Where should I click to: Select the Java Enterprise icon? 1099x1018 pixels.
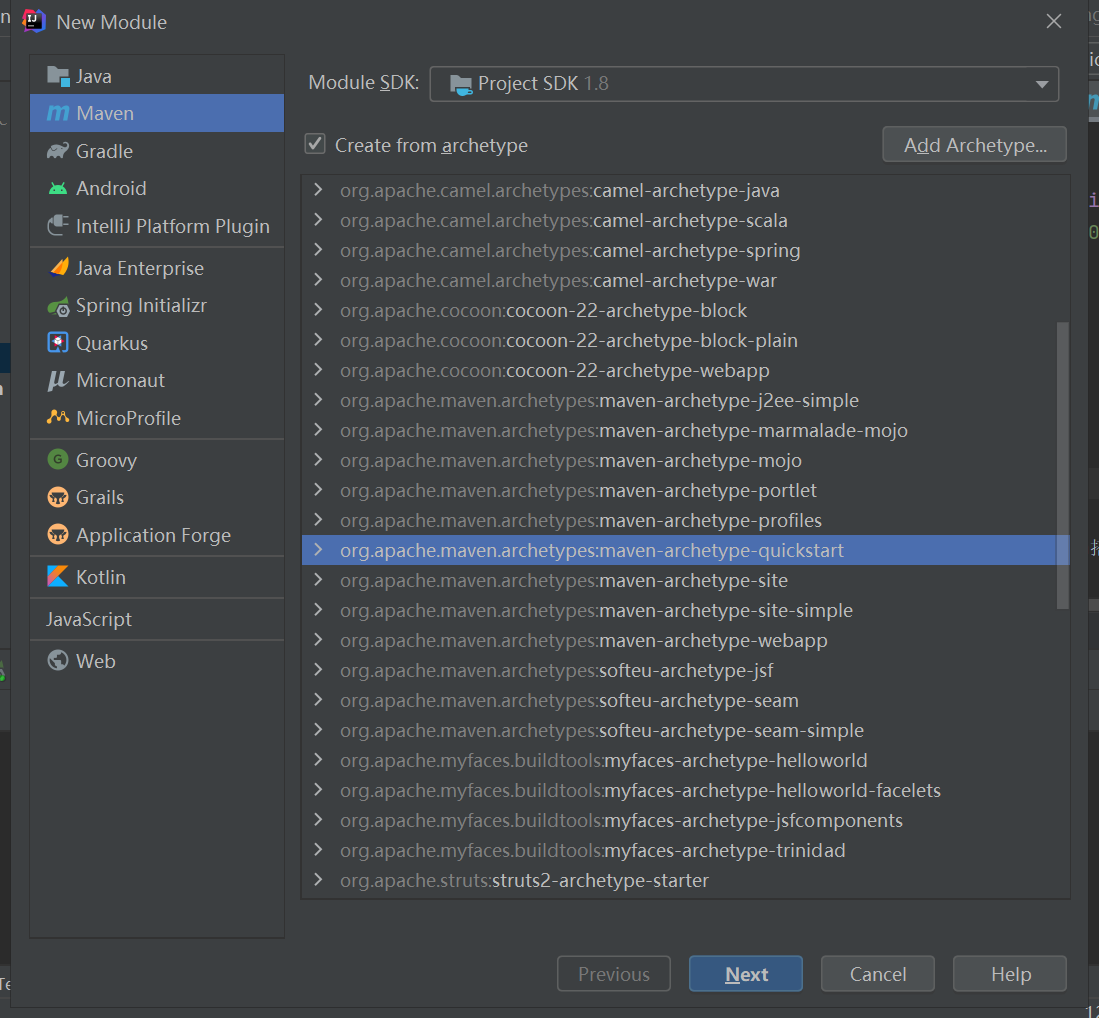59,267
